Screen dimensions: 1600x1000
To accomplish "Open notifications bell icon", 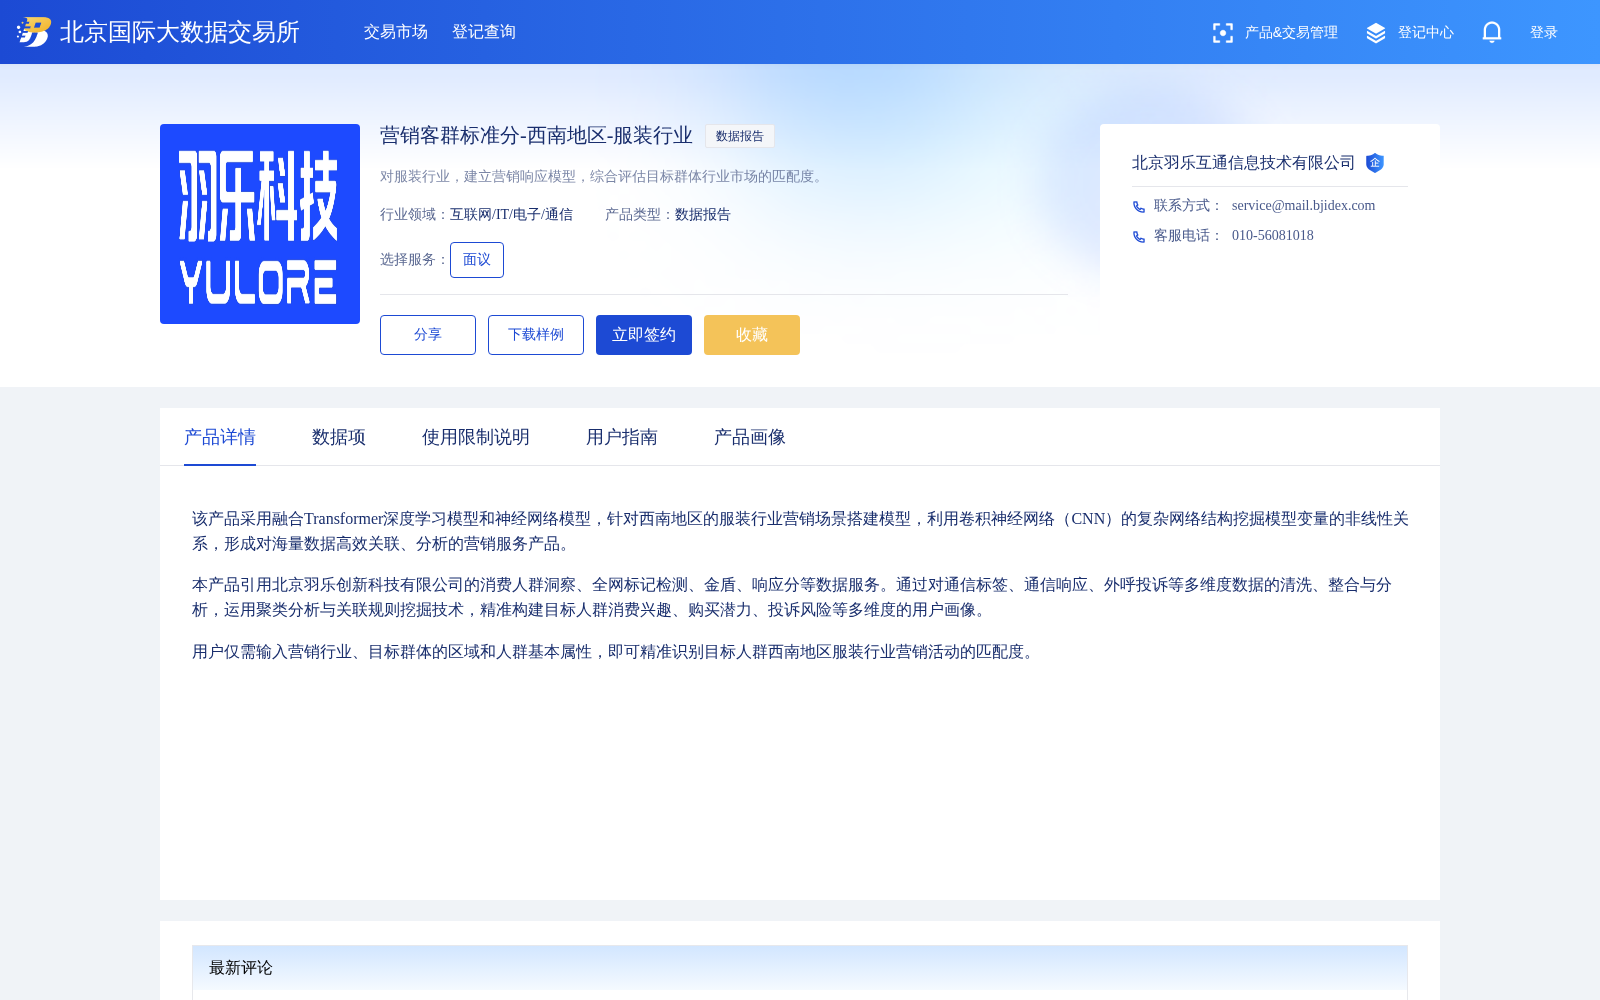I will point(1492,32).
